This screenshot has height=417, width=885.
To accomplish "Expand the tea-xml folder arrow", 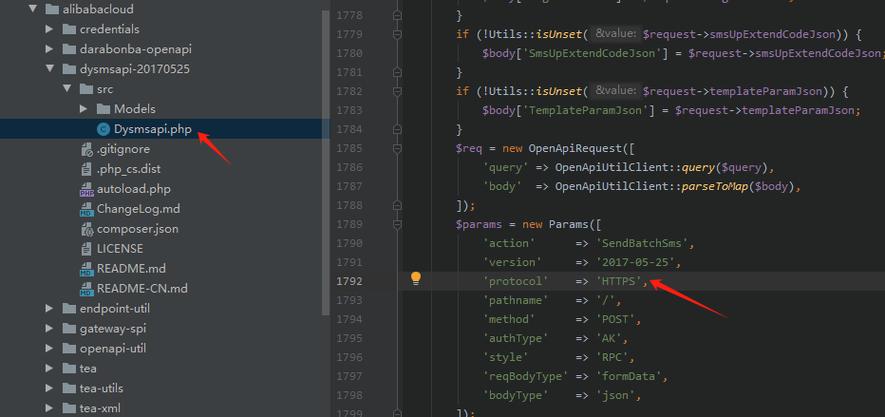I will click(50, 409).
